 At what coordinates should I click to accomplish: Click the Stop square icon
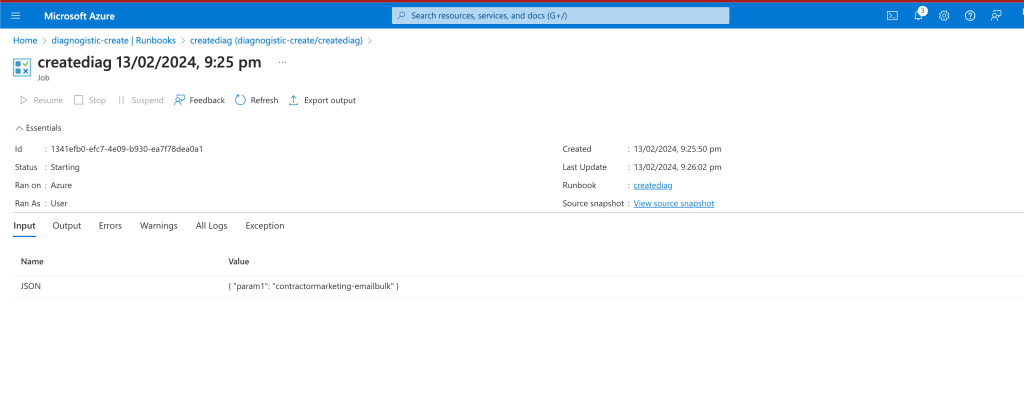78,100
